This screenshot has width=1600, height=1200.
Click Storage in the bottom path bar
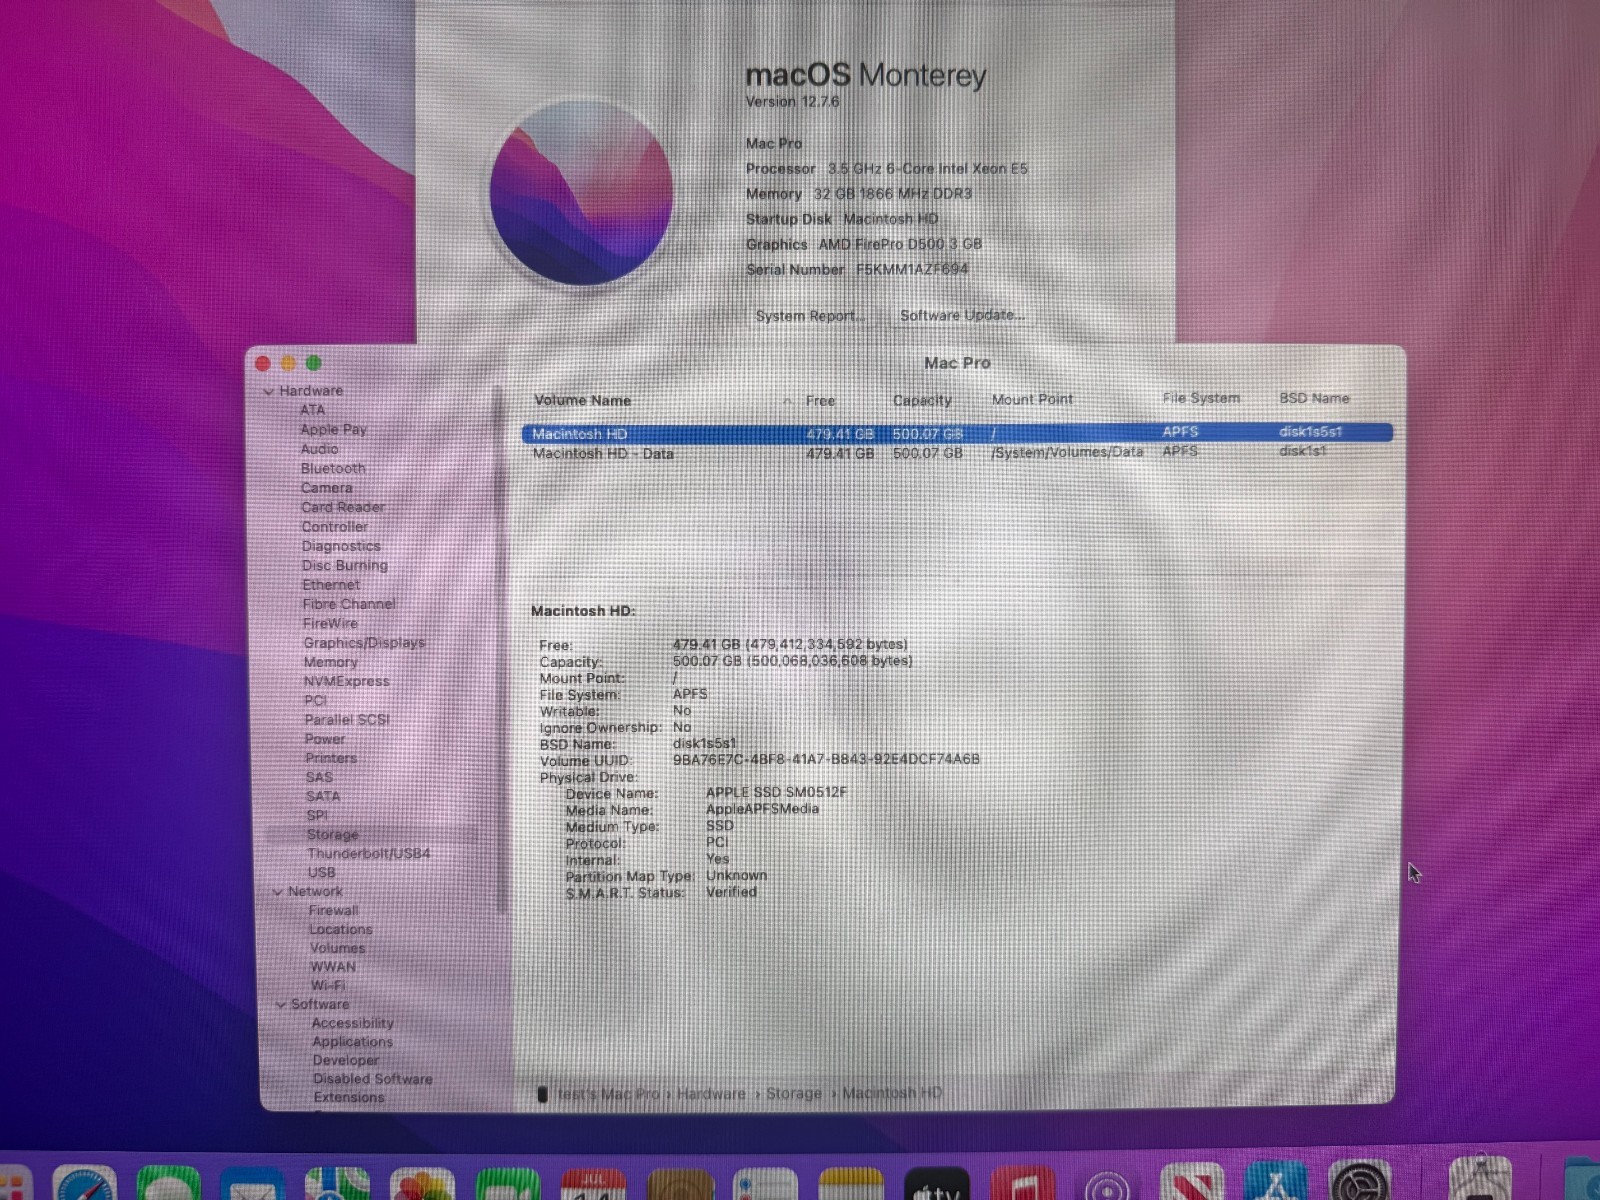794,1094
